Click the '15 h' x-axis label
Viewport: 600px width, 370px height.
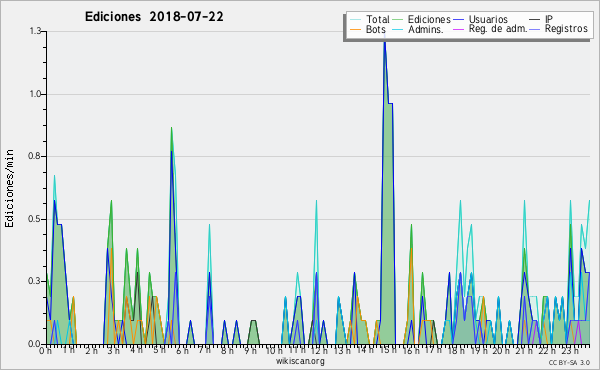pos(387,350)
